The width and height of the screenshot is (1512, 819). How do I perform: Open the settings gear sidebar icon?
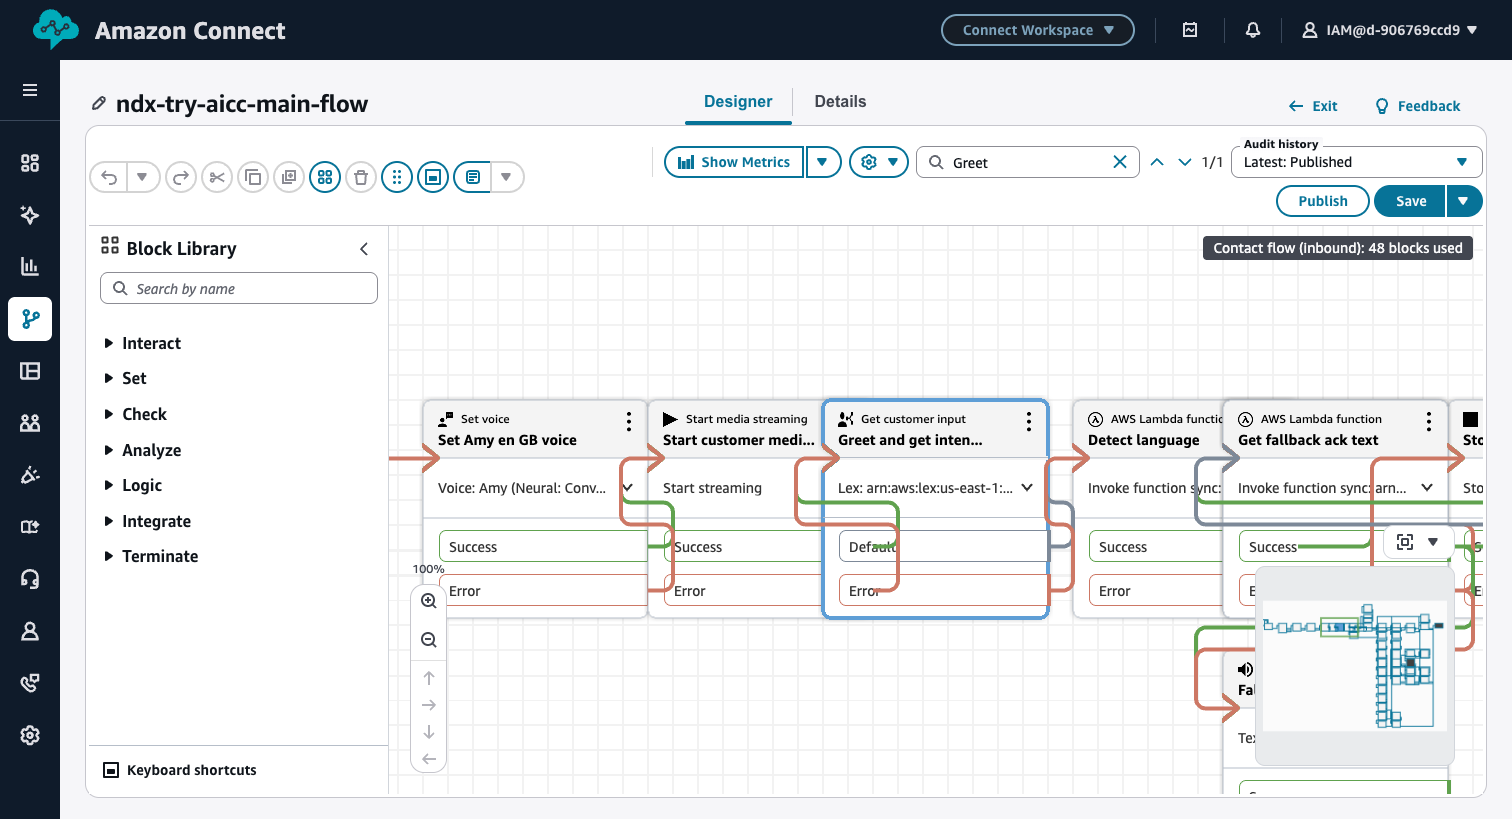click(30, 735)
